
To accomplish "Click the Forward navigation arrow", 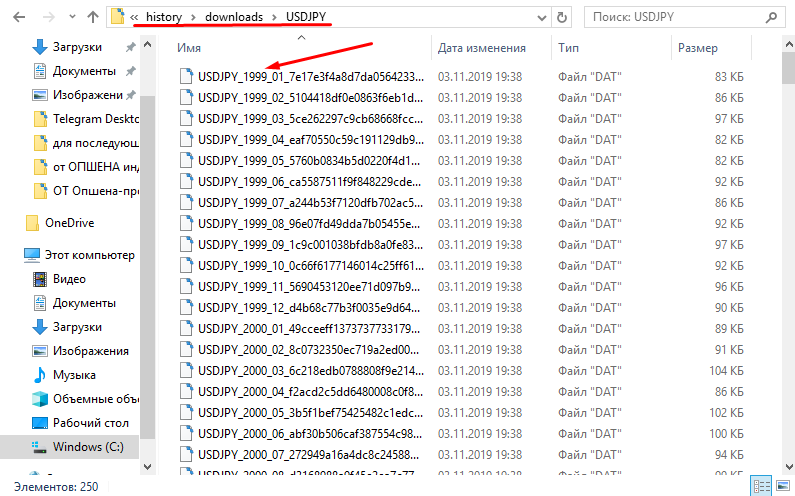I will tap(49, 17).
